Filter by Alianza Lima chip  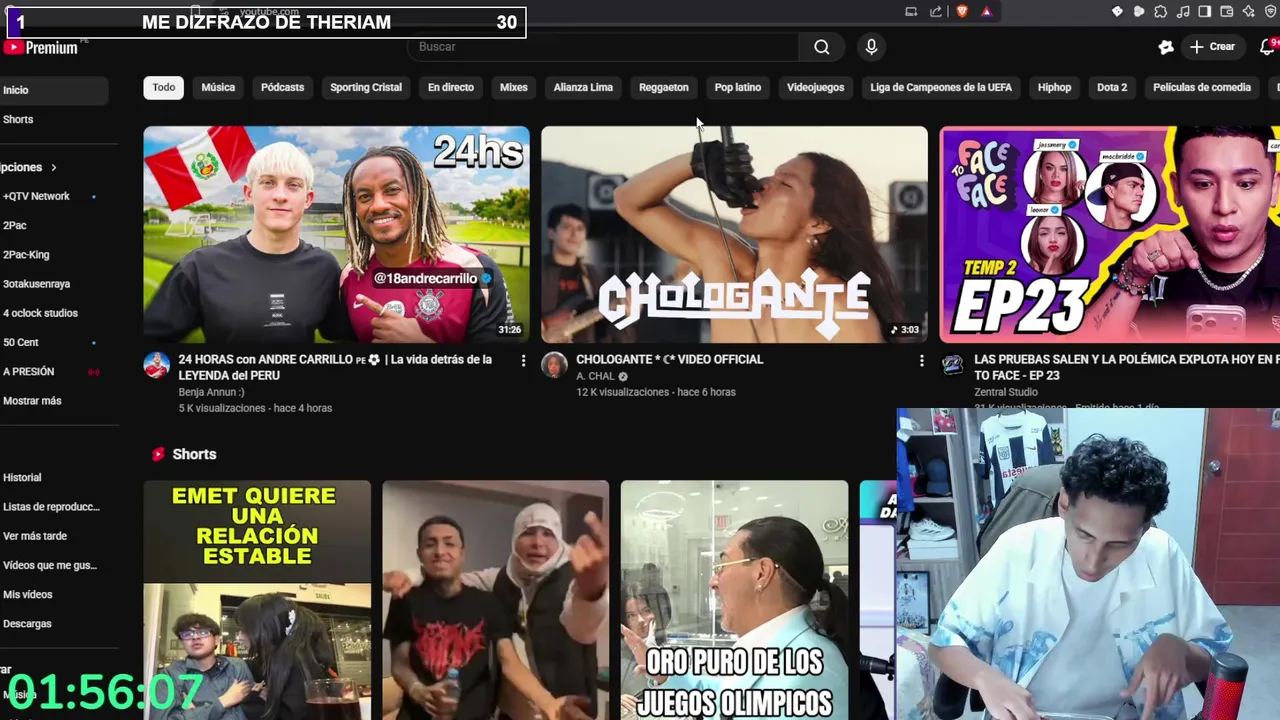pos(583,87)
